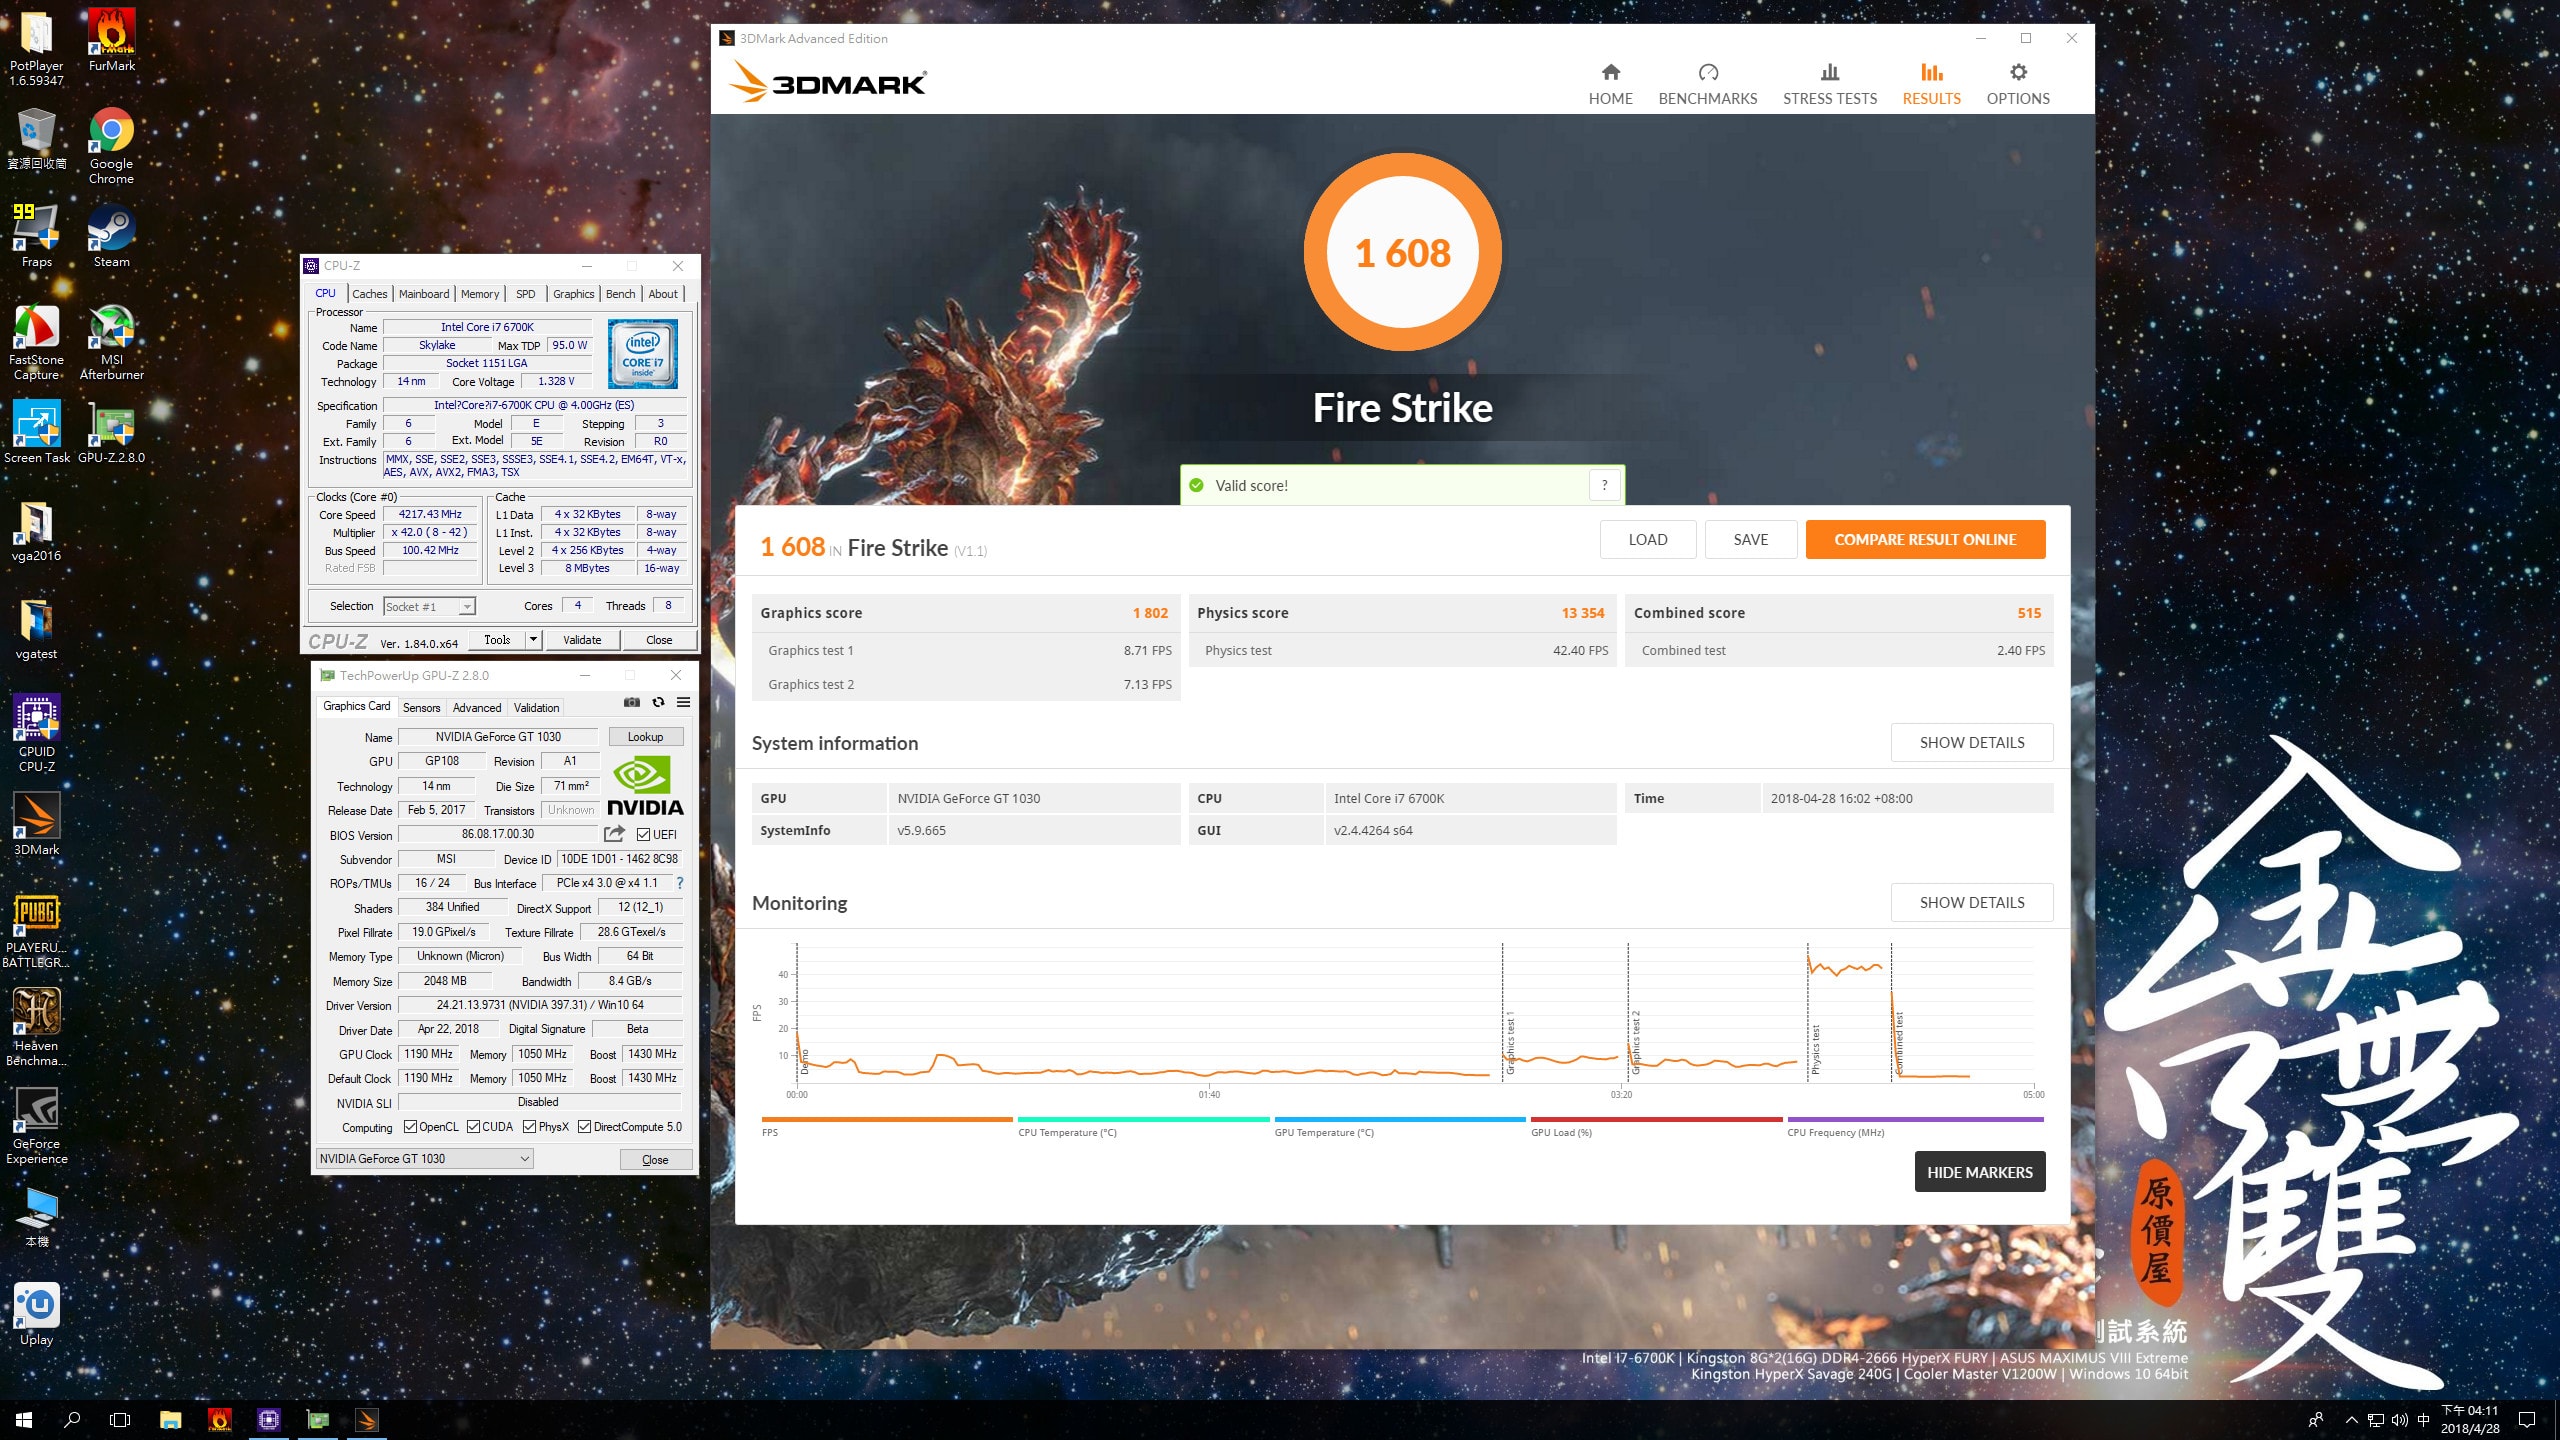Viewport: 2560px width, 1440px height.
Task: Open the Recycle Bin desktop icon
Action: pos(36,139)
